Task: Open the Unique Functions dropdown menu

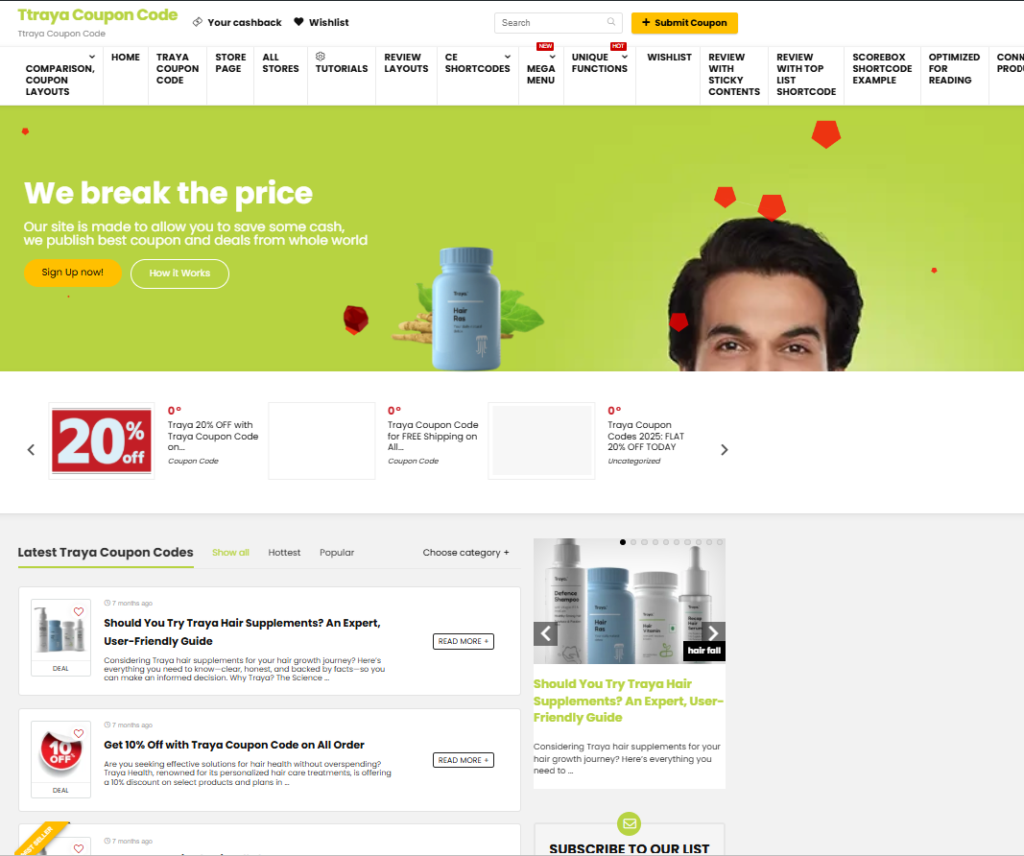Action: (600, 63)
